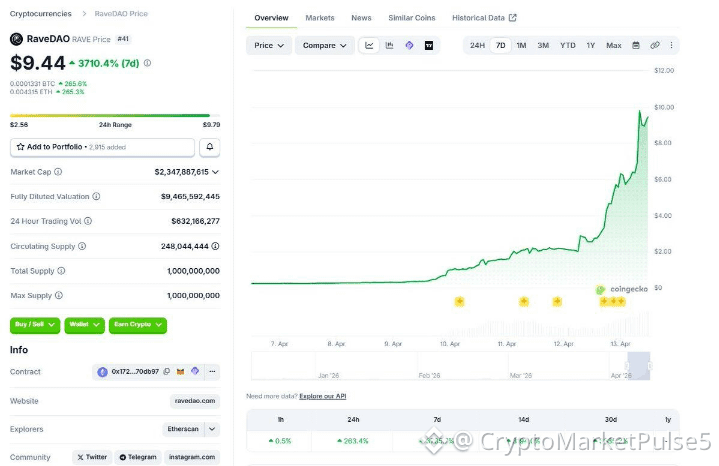Viewport: 719px width, 466px height.
Task: Expand the Explorers dropdown arrow
Action: 212,429
